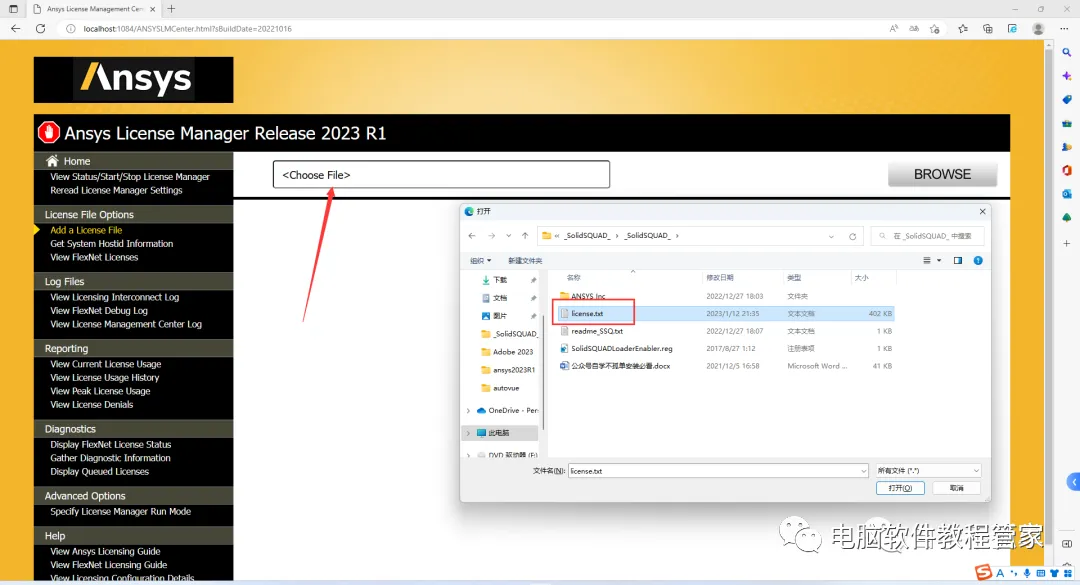This screenshot has height=585, width=1080.
Task: Select license.txt in the file list
Action: point(587,314)
